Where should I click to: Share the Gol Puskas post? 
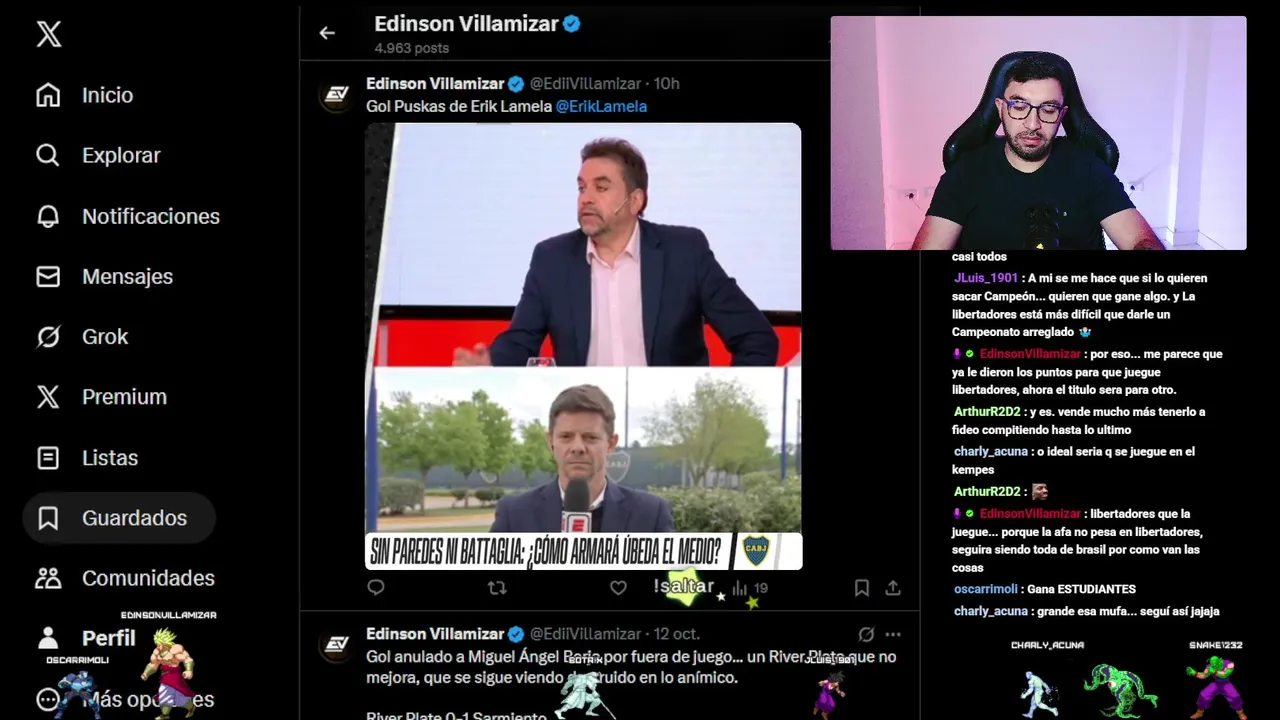(x=893, y=588)
